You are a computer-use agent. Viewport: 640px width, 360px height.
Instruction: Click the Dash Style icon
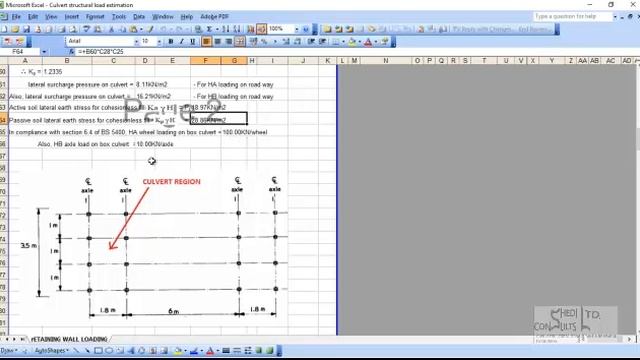coord(237,351)
